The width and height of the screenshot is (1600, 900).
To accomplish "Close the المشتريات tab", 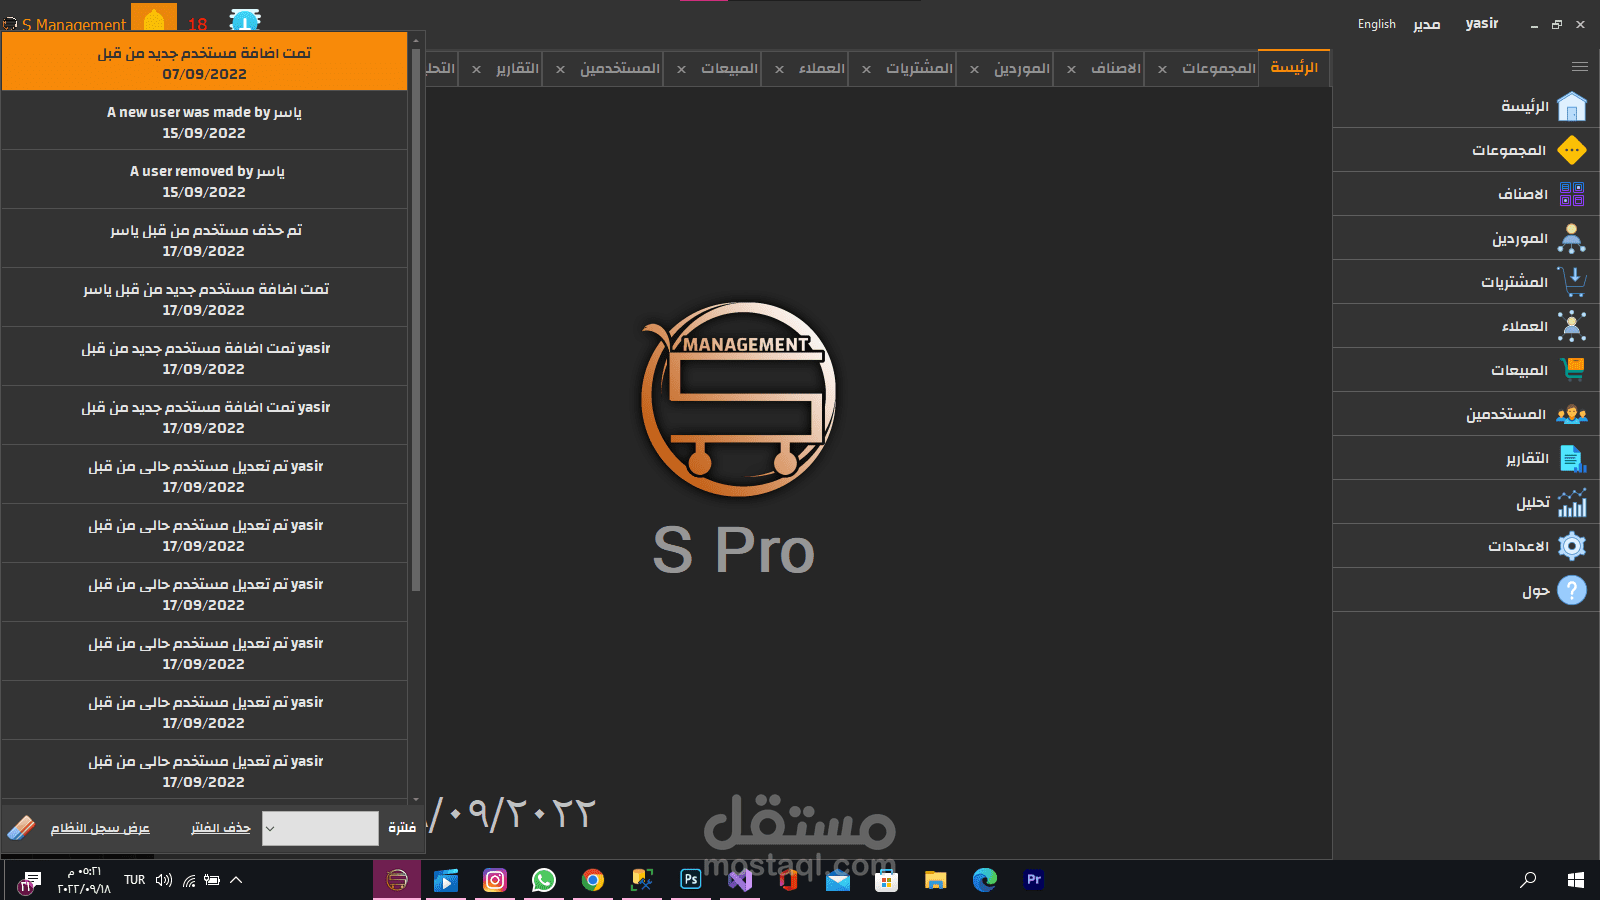I will 866,69.
